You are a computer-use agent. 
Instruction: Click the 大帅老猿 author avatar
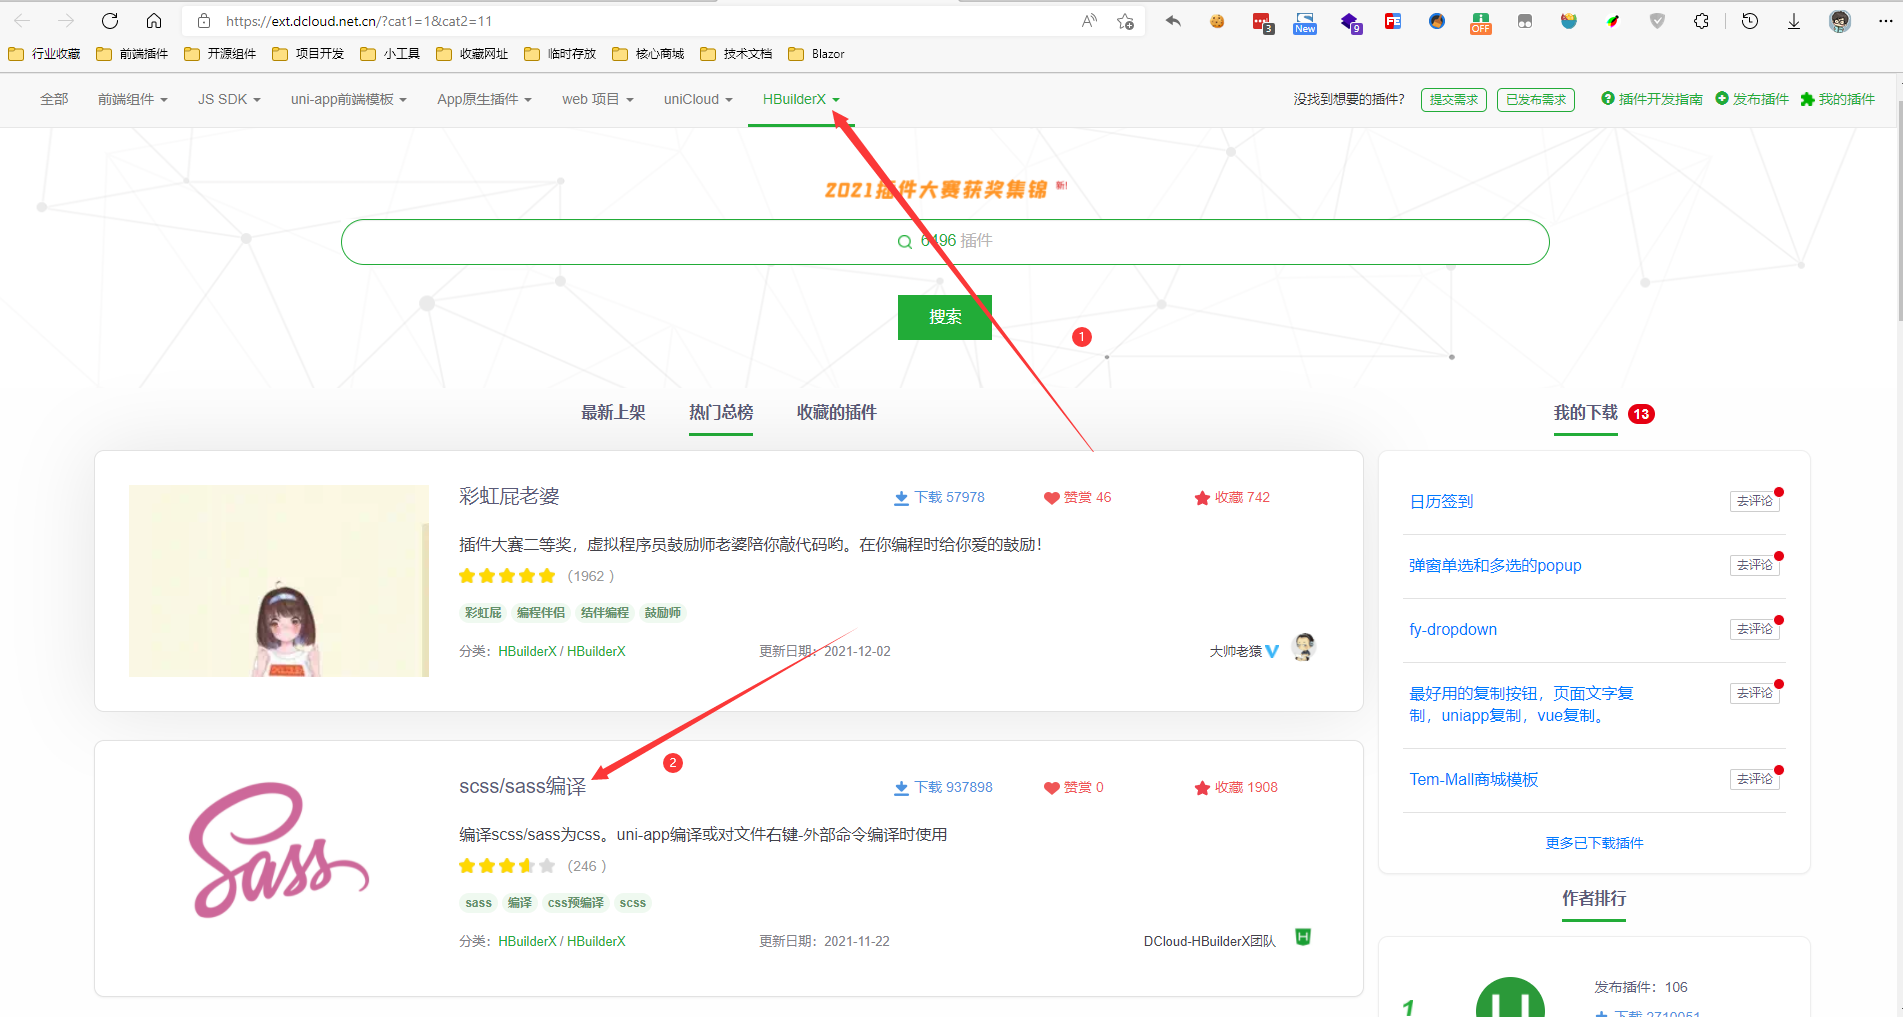point(1303,648)
